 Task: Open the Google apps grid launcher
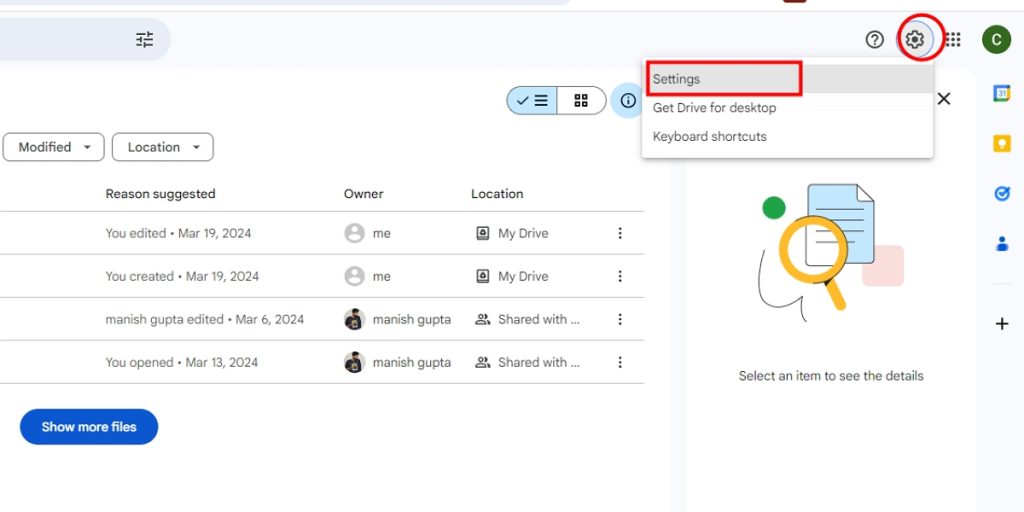click(x=953, y=40)
